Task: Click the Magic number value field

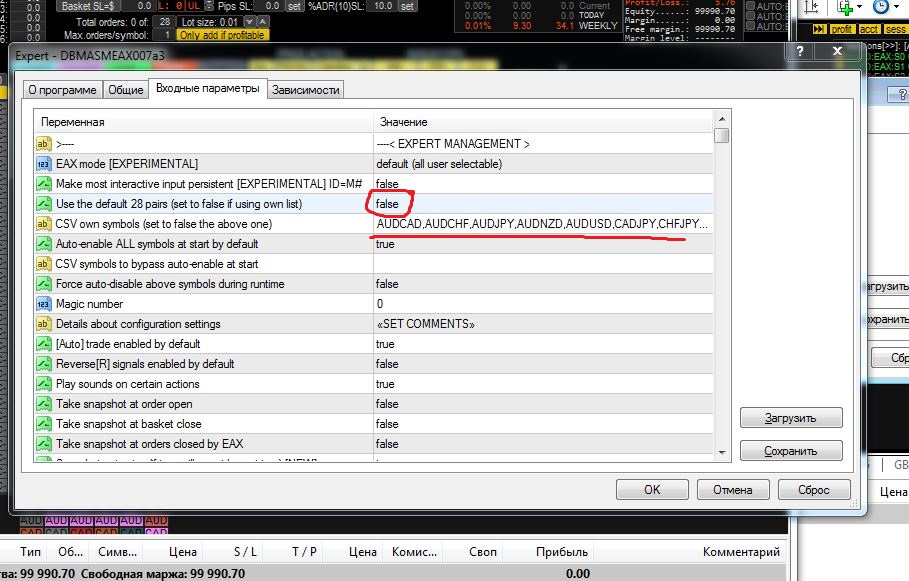Action: tap(544, 304)
